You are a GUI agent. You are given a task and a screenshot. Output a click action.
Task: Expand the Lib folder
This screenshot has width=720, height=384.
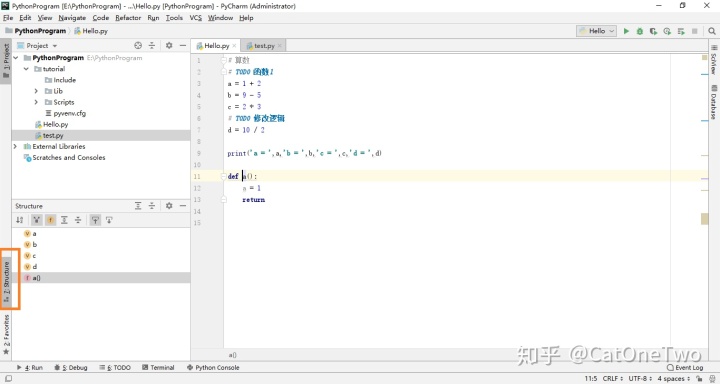(x=36, y=91)
